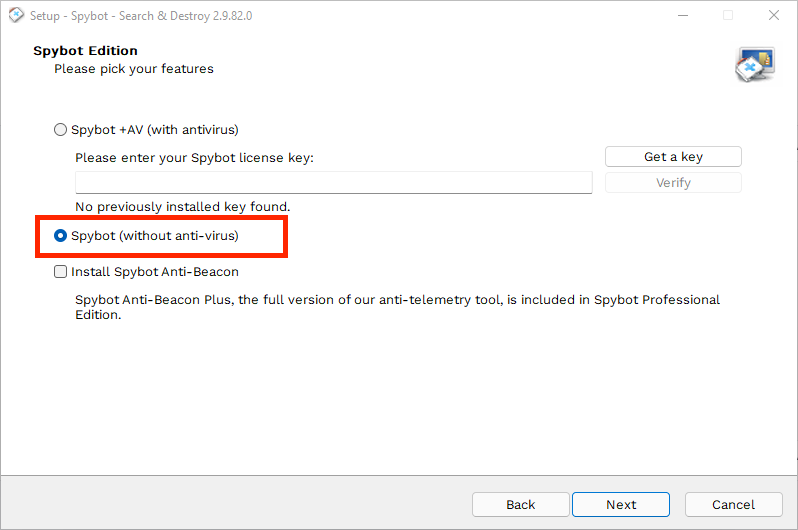
Task: Minimize the Setup window
Action: [682, 16]
